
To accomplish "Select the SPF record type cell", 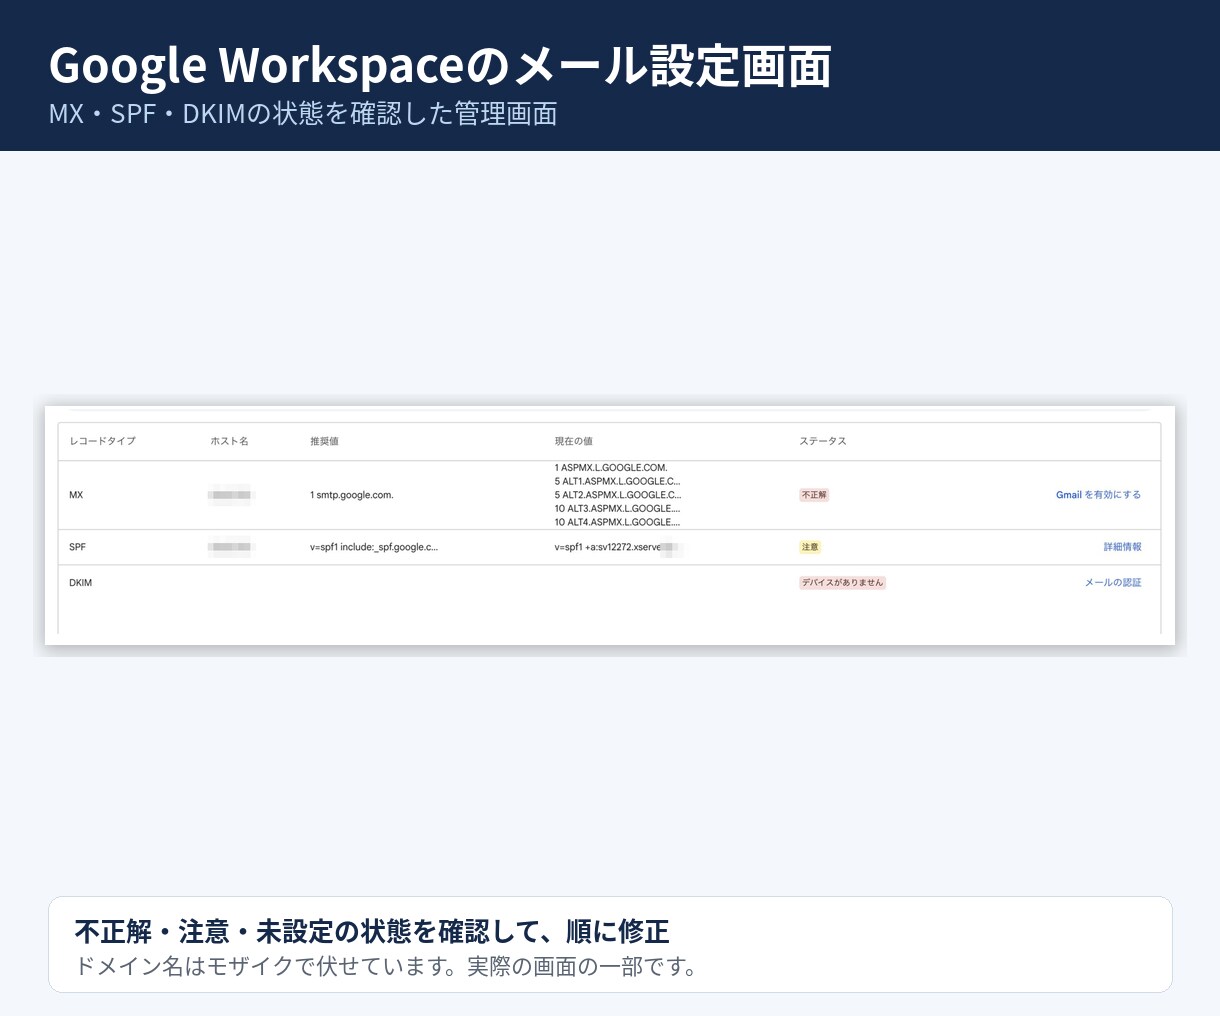I will (78, 547).
